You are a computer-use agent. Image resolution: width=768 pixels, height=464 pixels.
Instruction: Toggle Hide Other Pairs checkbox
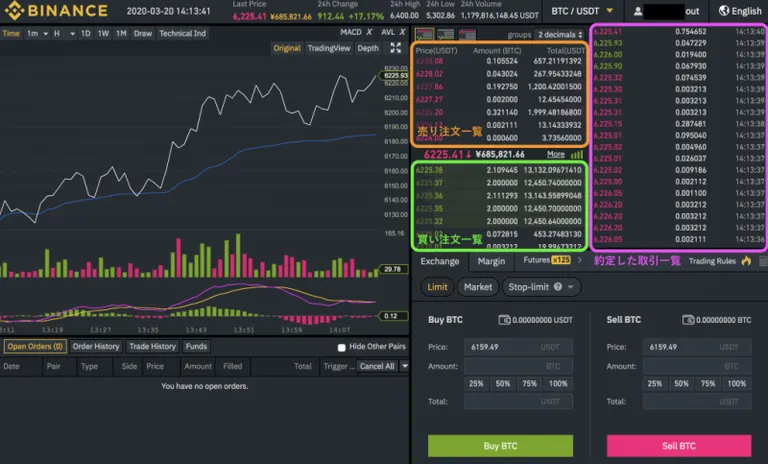click(341, 347)
